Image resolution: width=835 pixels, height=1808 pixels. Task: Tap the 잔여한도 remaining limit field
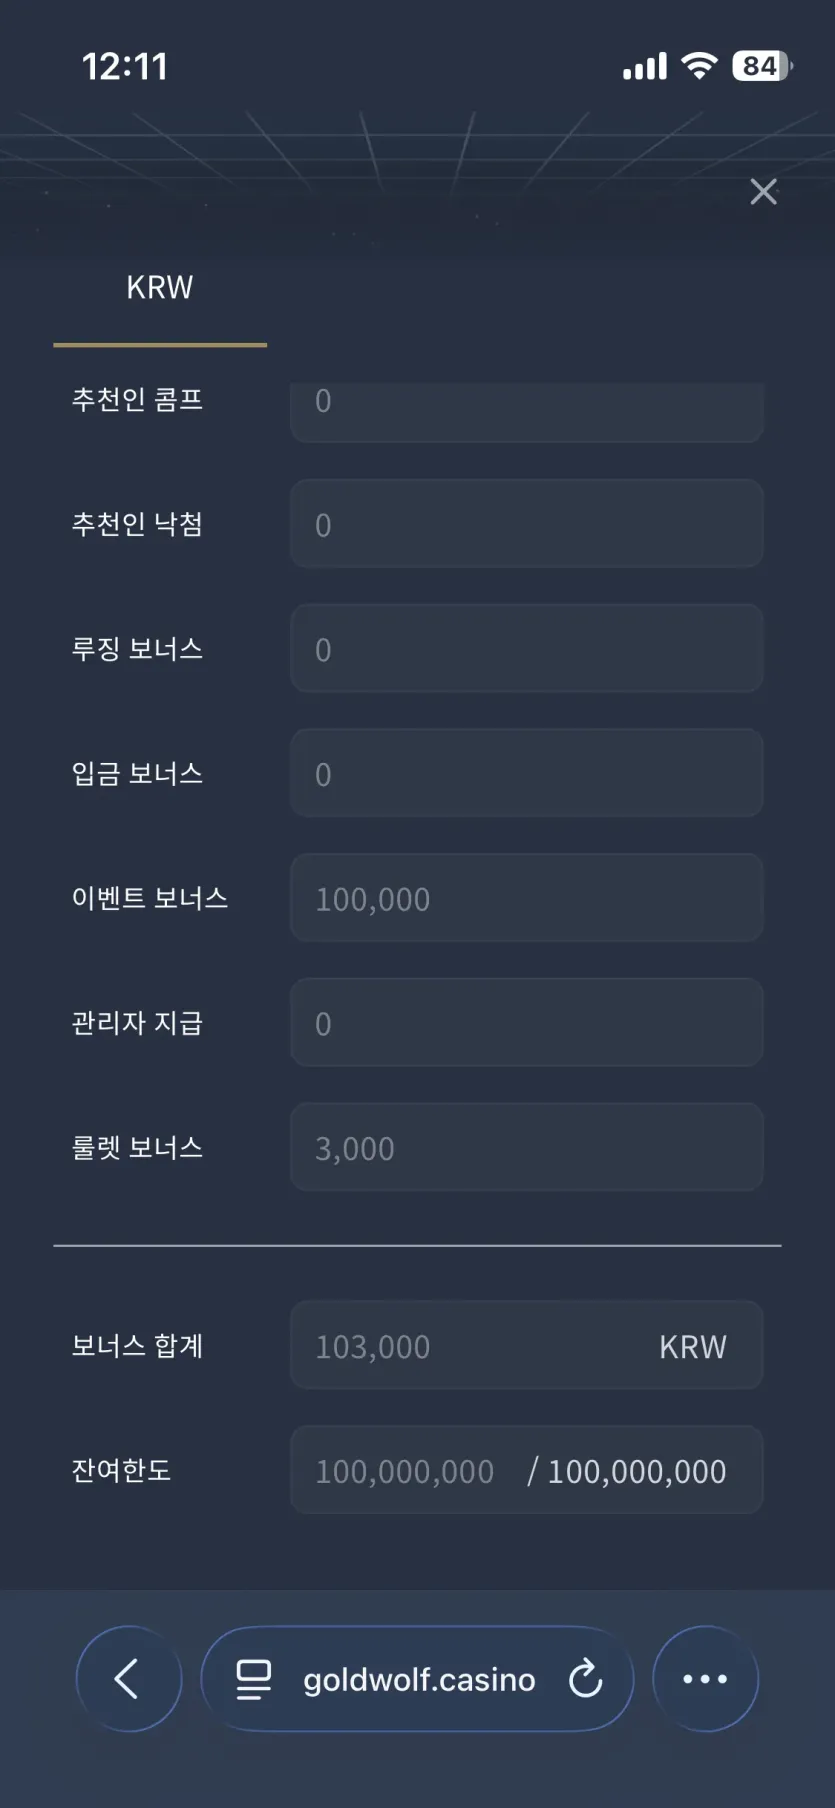click(527, 1470)
